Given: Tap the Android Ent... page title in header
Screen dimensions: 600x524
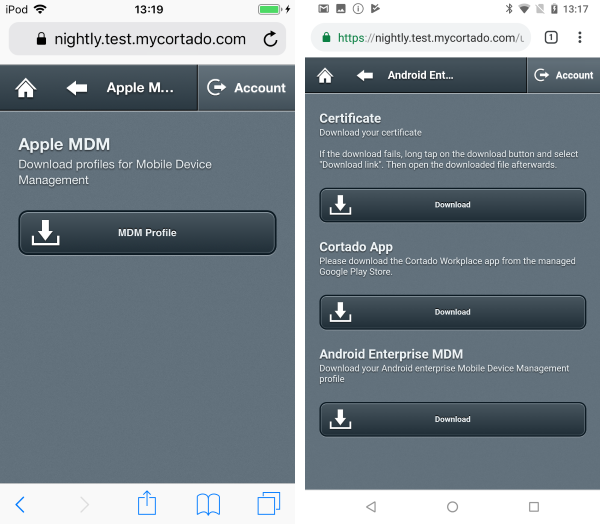Looking at the screenshot, I should pos(420,75).
